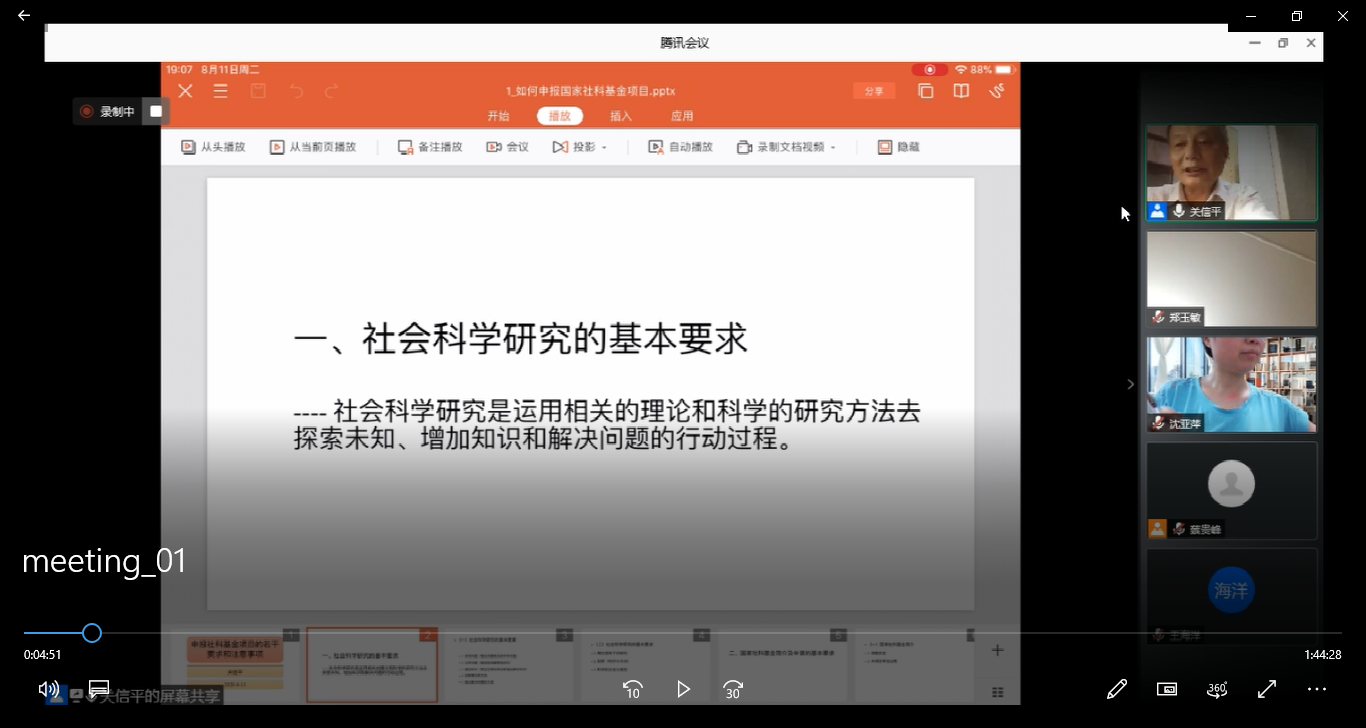This screenshot has height=728, width=1366.
Task: Click the 从头播放 button
Action: [213, 147]
